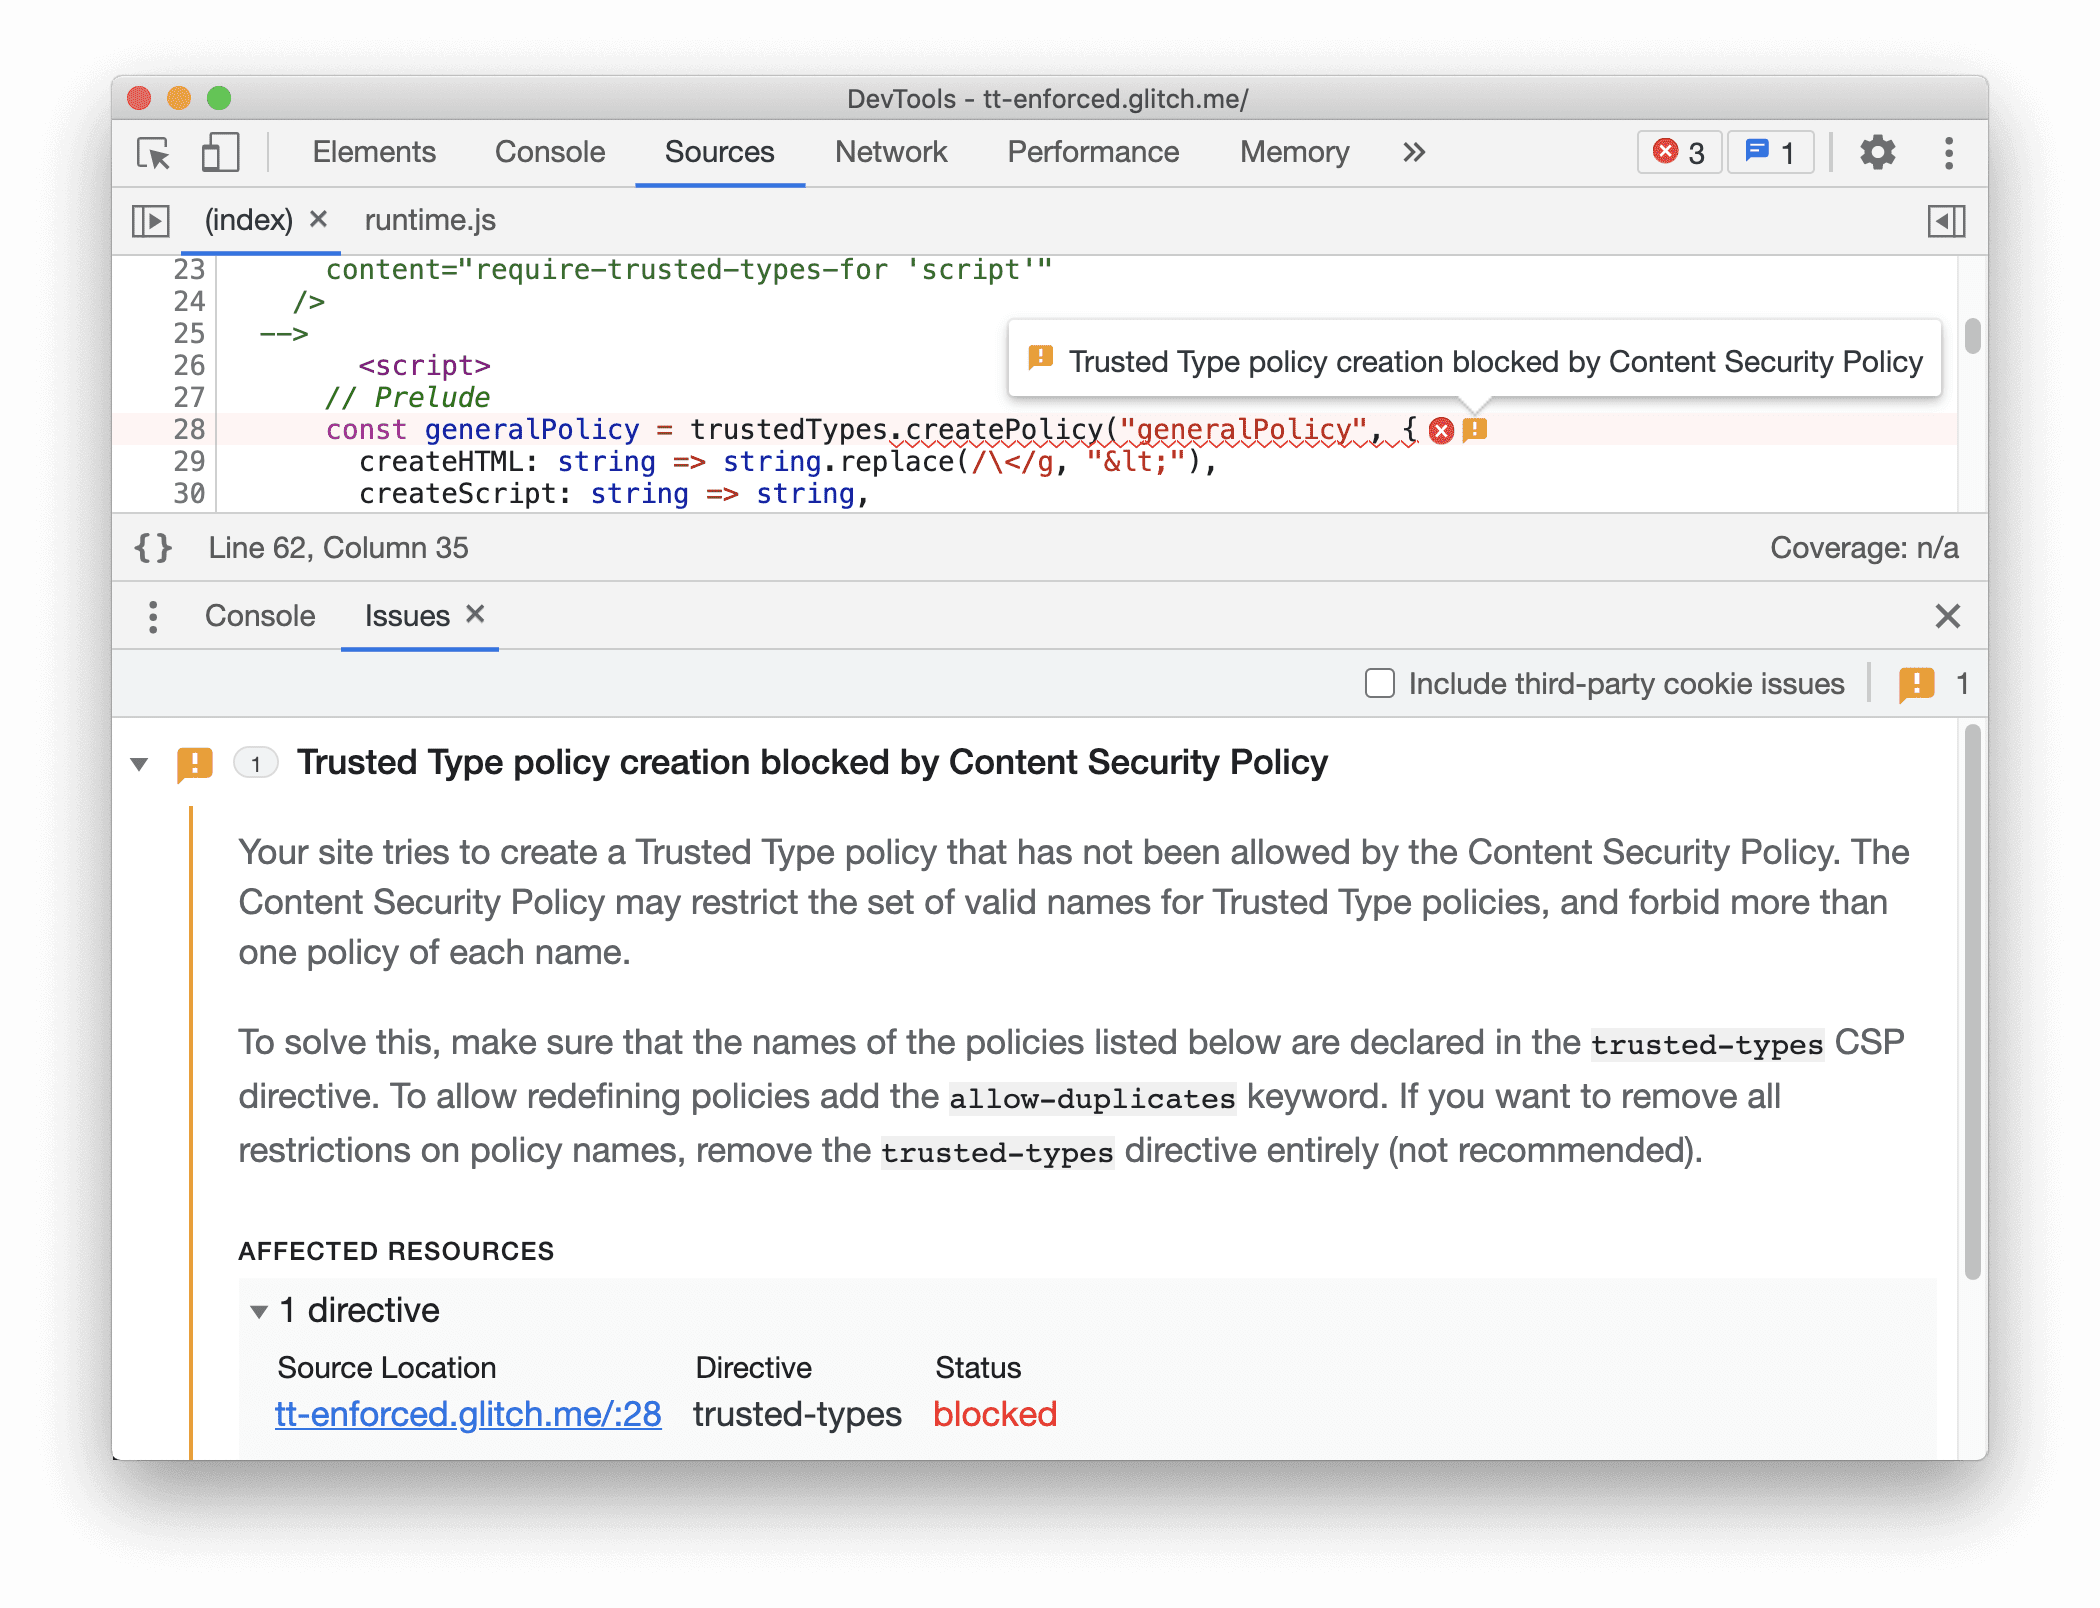Click the Elements panel tab
2100x1608 pixels.
[373, 152]
